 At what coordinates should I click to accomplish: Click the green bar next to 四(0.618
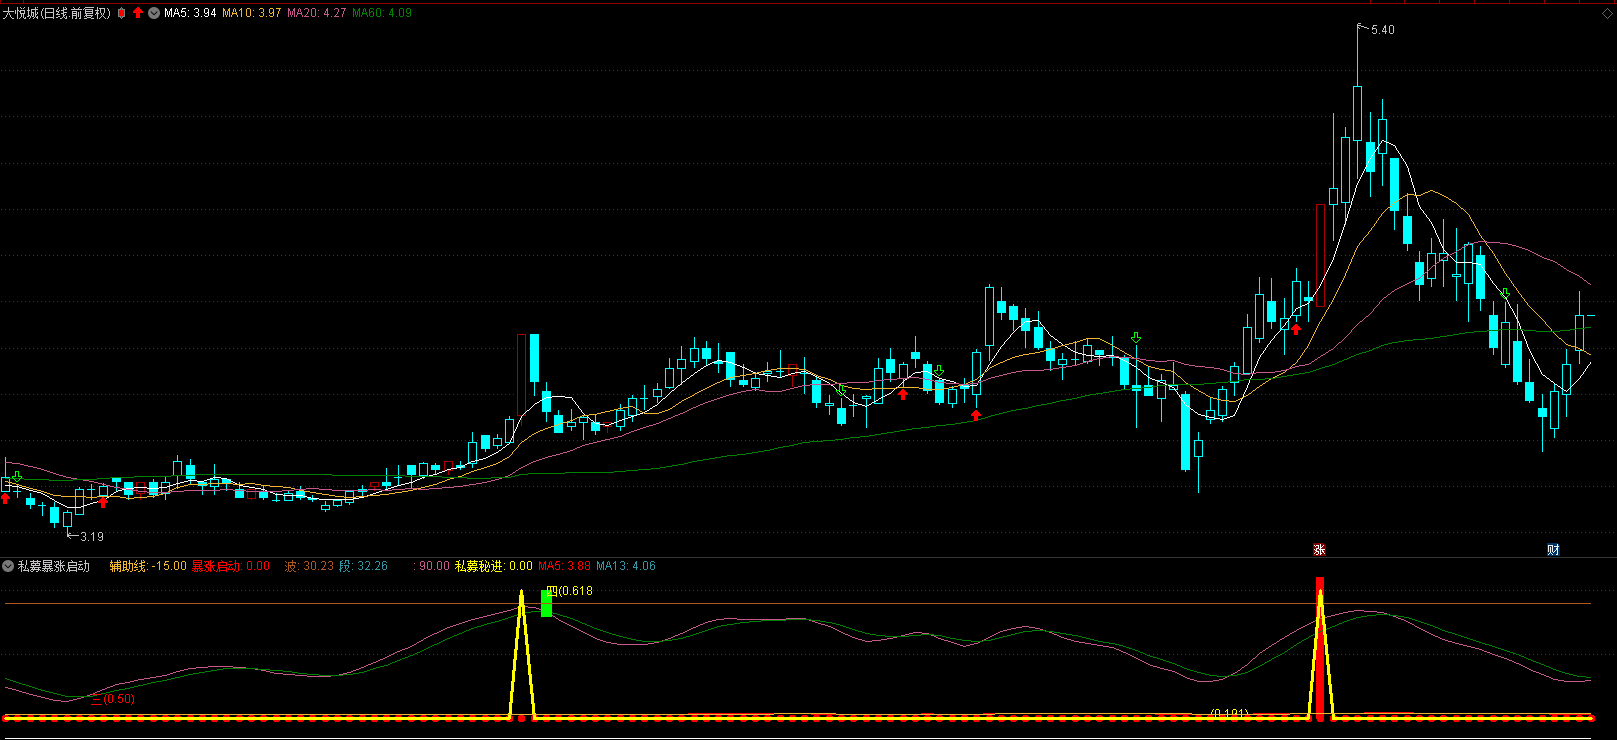(546, 603)
